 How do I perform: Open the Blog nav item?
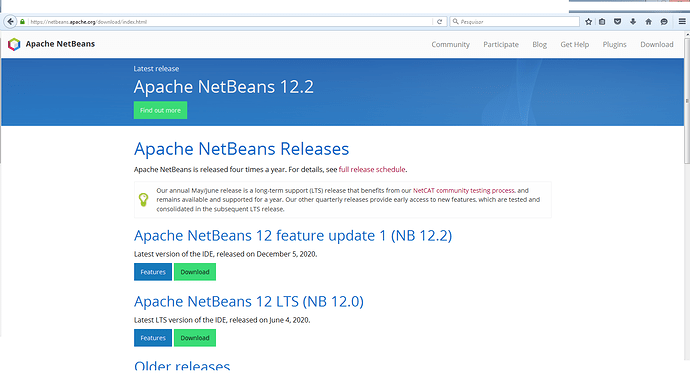(x=540, y=44)
